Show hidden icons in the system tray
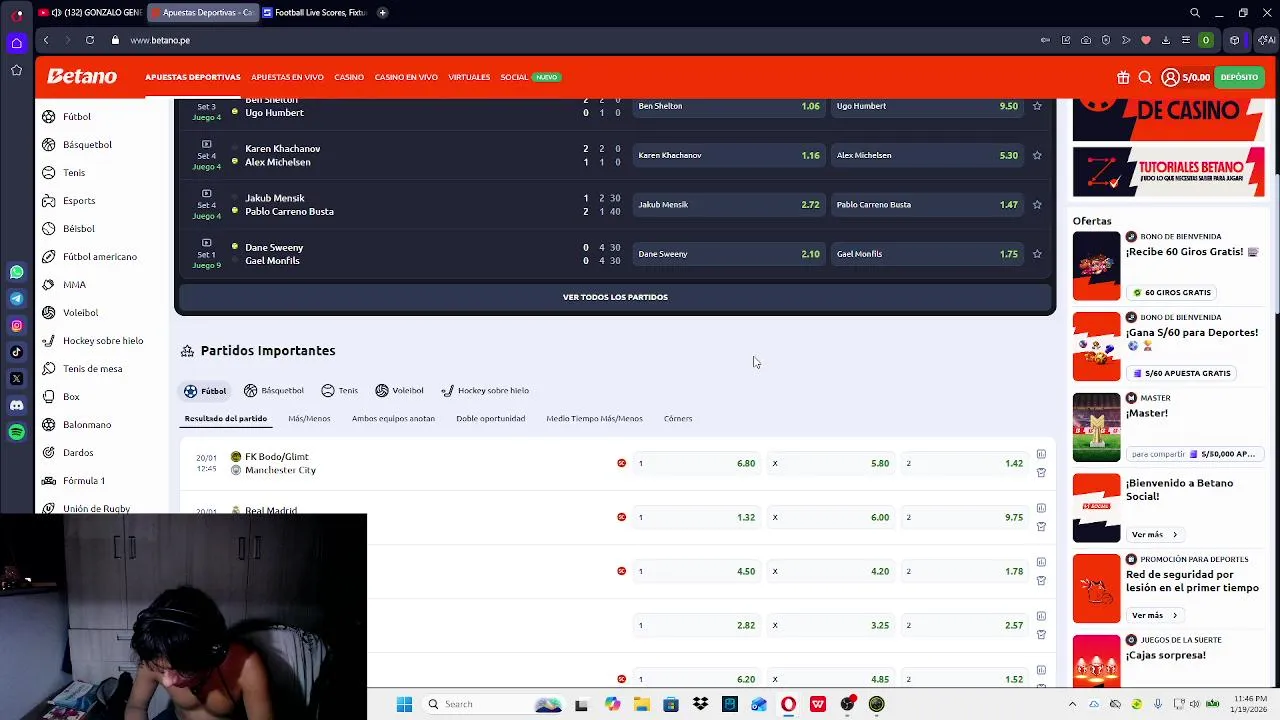Image resolution: width=1280 pixels, height=720 pixels. click(x=1073, y=704)
